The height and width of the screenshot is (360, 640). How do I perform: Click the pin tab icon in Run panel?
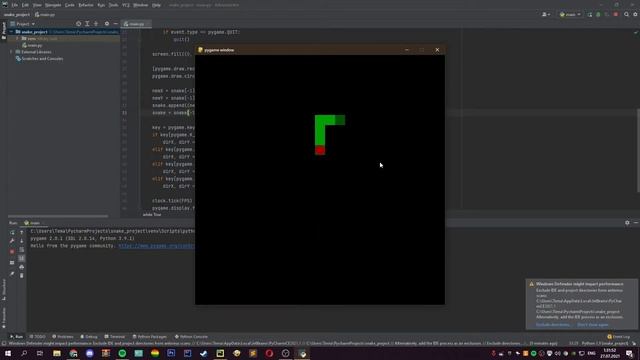tap(12, 274)
